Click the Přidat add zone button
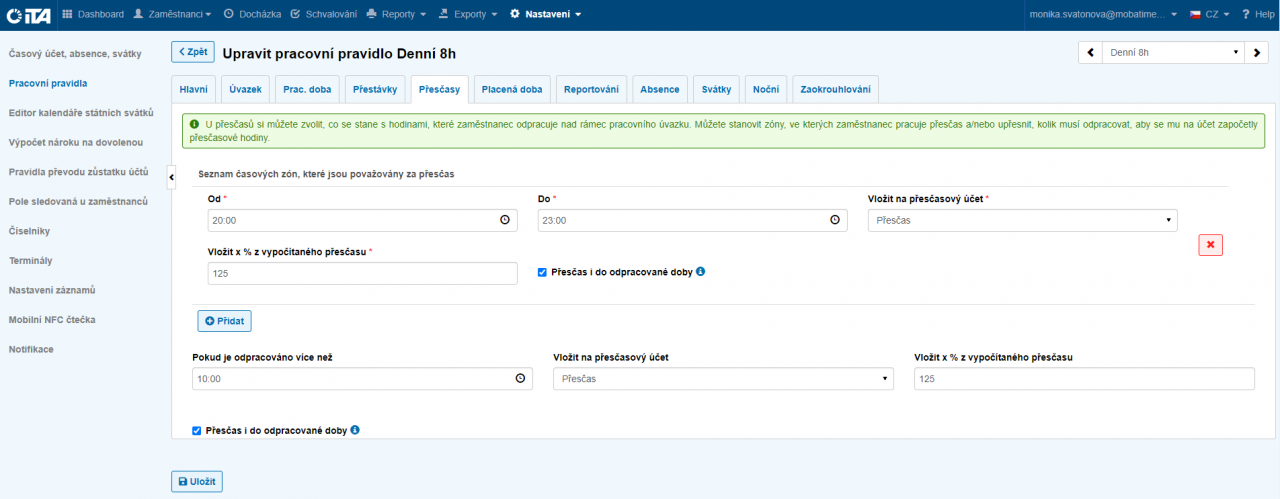 pyautogui.click(x=224, y=320)
